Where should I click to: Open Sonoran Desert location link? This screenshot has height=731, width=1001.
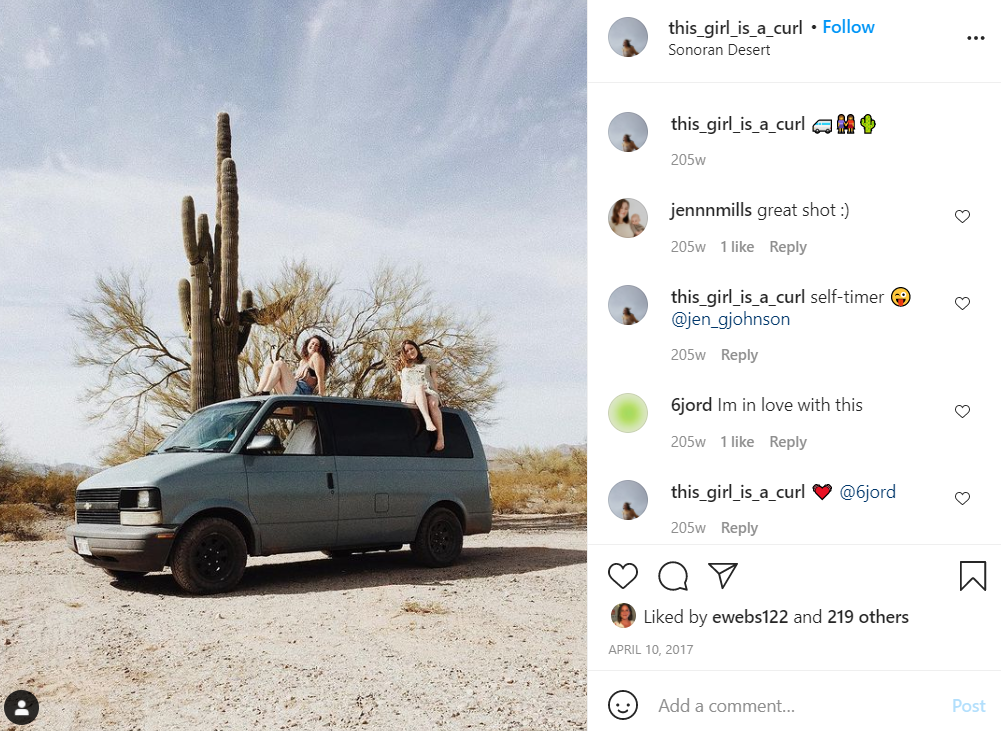[x=719, y=50]
